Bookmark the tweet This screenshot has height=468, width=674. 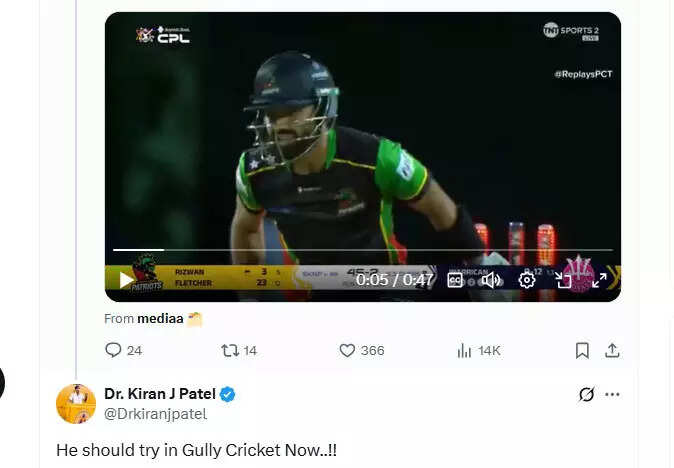pyautogui.click(x=582, y=351)
